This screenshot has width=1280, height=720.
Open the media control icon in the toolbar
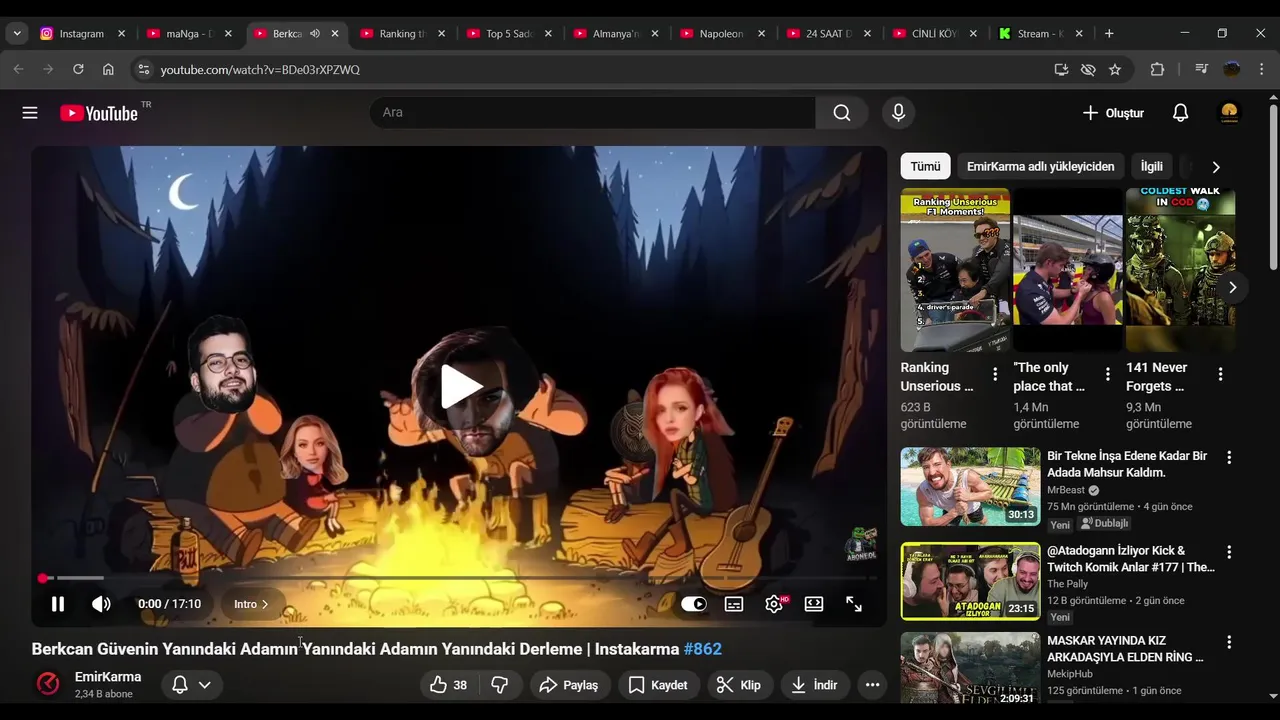tap(1201, 69)
